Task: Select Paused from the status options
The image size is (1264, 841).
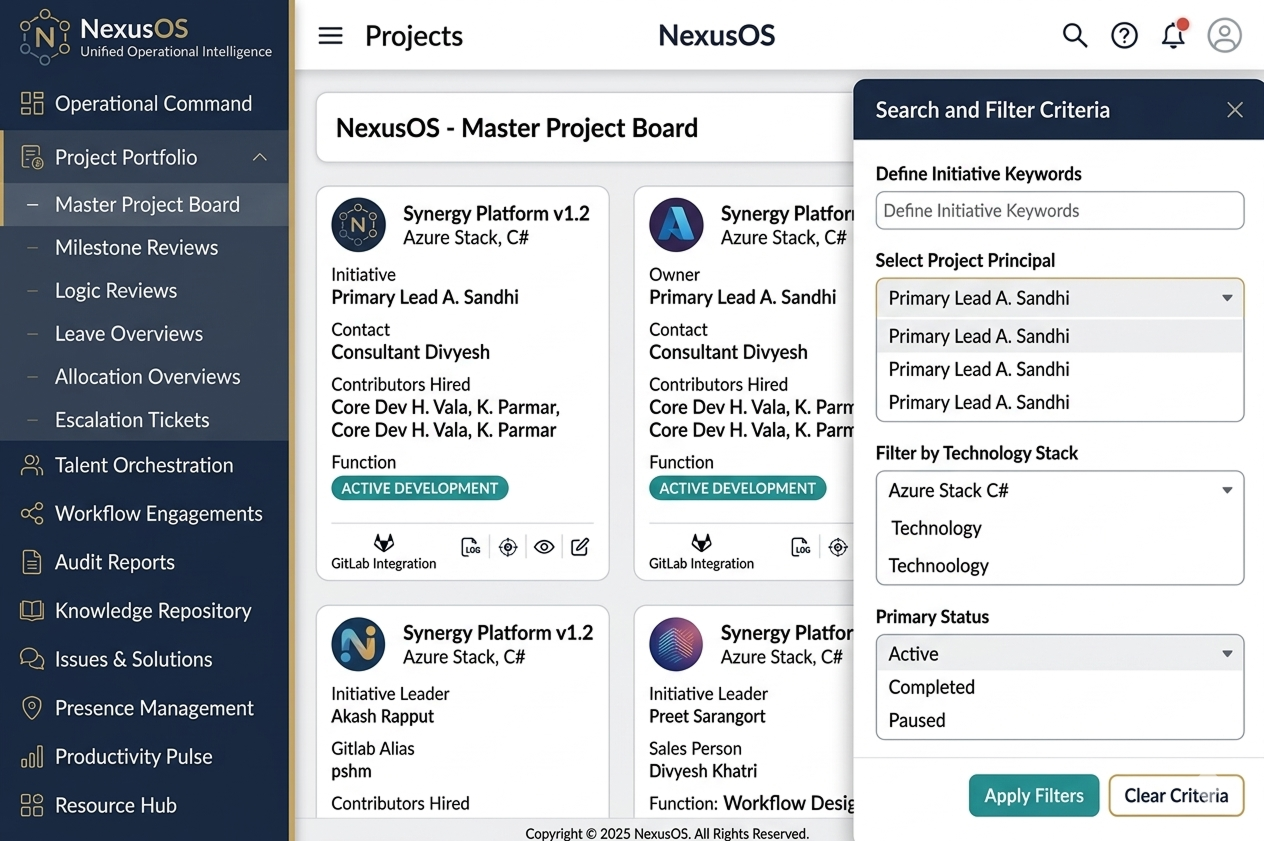Action: point(917,720)
